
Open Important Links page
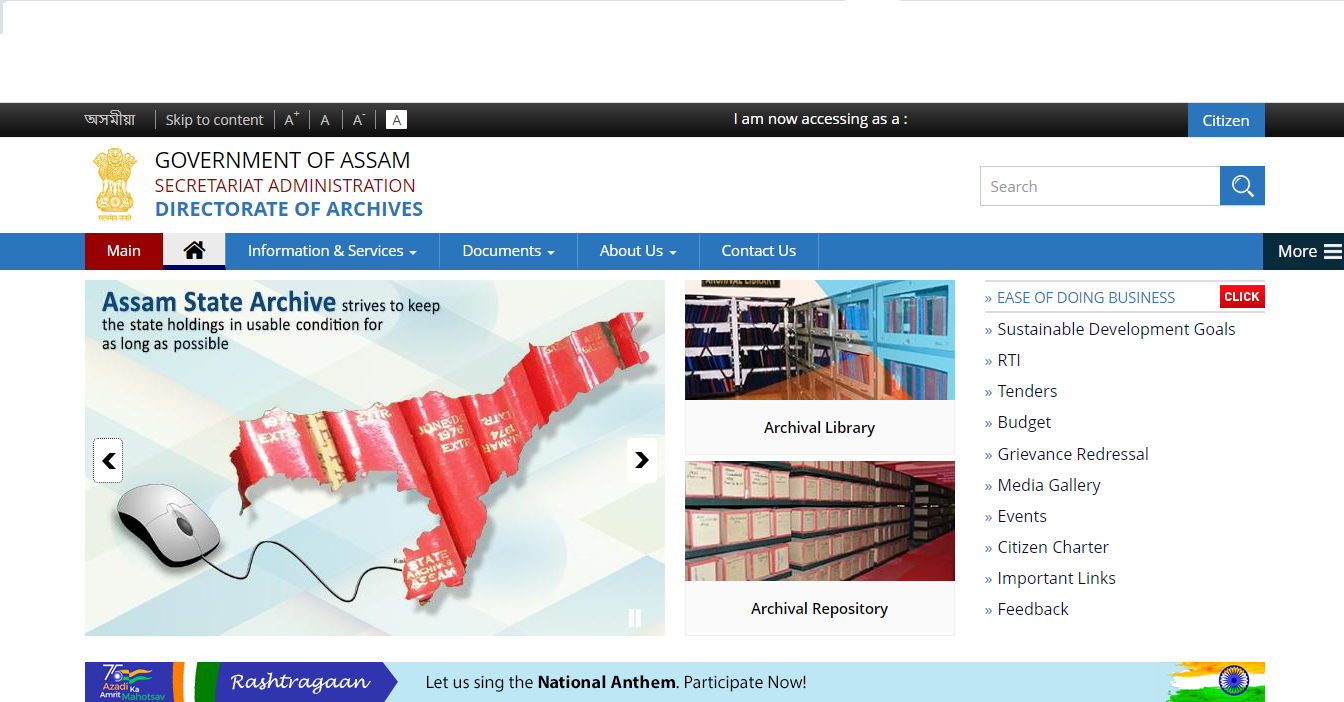coord(1056,578)
